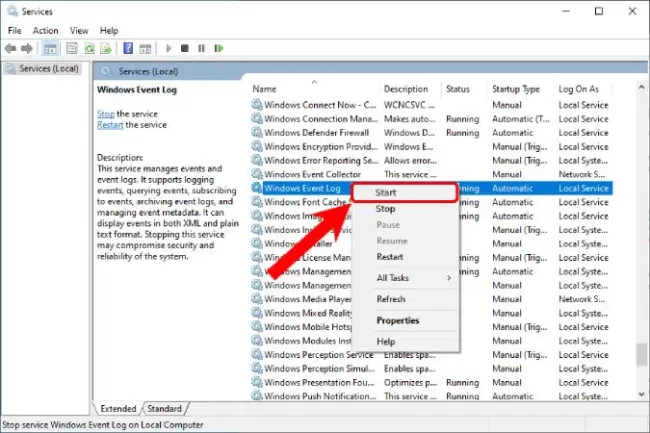Image resolution: width=650 pixels, height=433 pixels.
Task: Switch to the Extended tab
Action: tap(118, 409)
